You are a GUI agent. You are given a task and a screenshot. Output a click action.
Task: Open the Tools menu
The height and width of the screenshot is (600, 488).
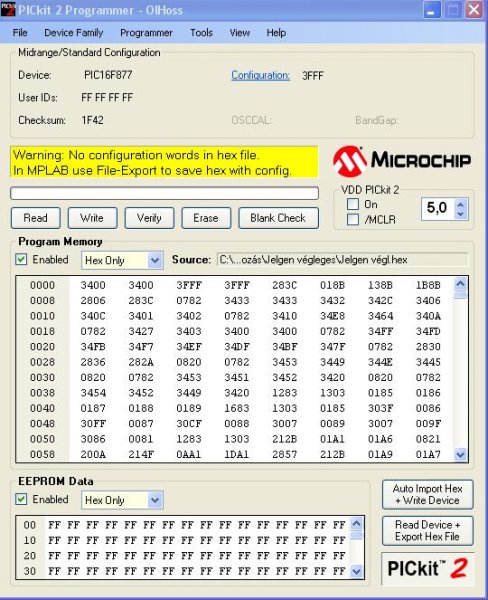[201, 33]
